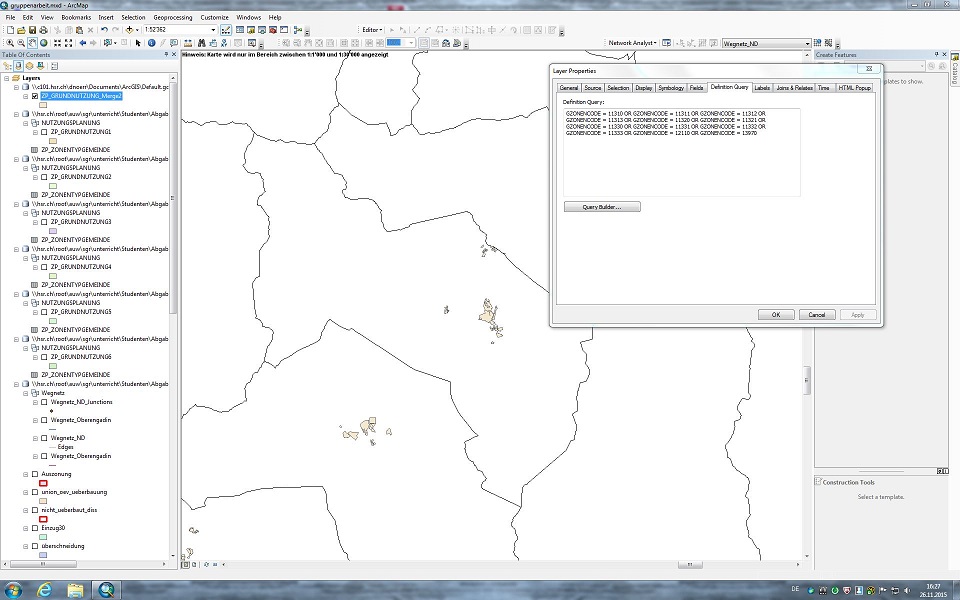Screen dimensions: 960x600
Task: Click the red Auszonung symbol swatch
Action: [43, 484]
